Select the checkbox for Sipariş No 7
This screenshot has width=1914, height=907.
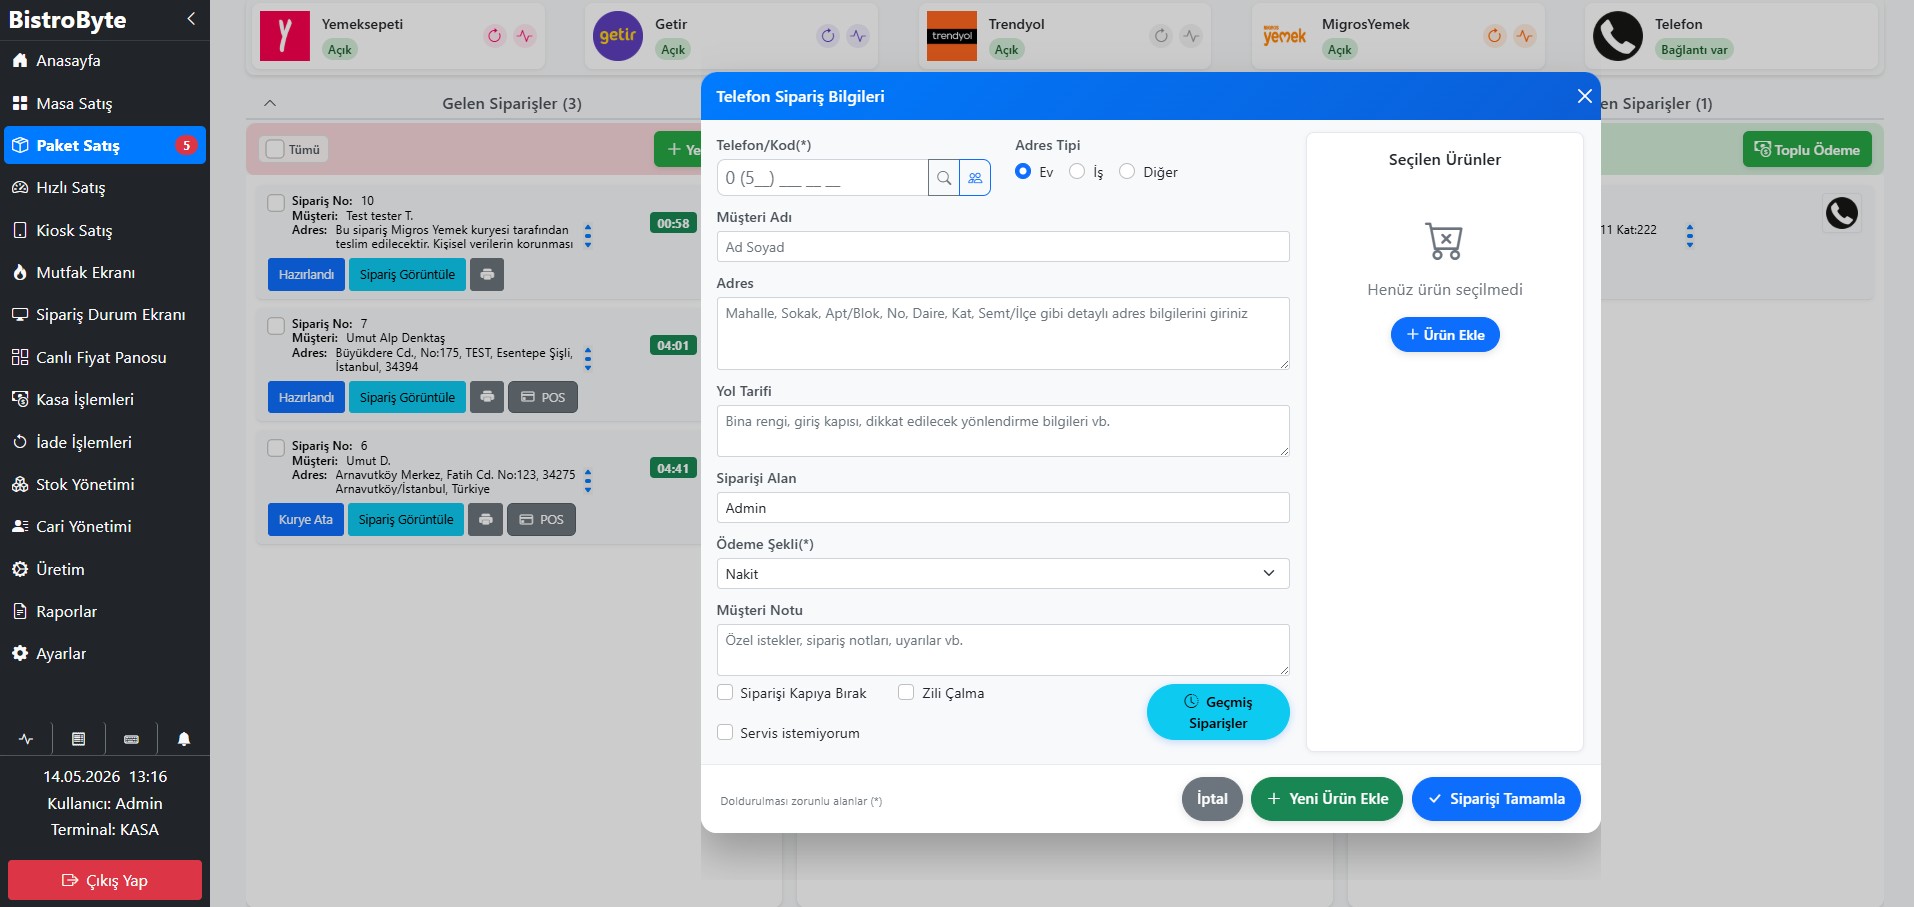(276, 326)
